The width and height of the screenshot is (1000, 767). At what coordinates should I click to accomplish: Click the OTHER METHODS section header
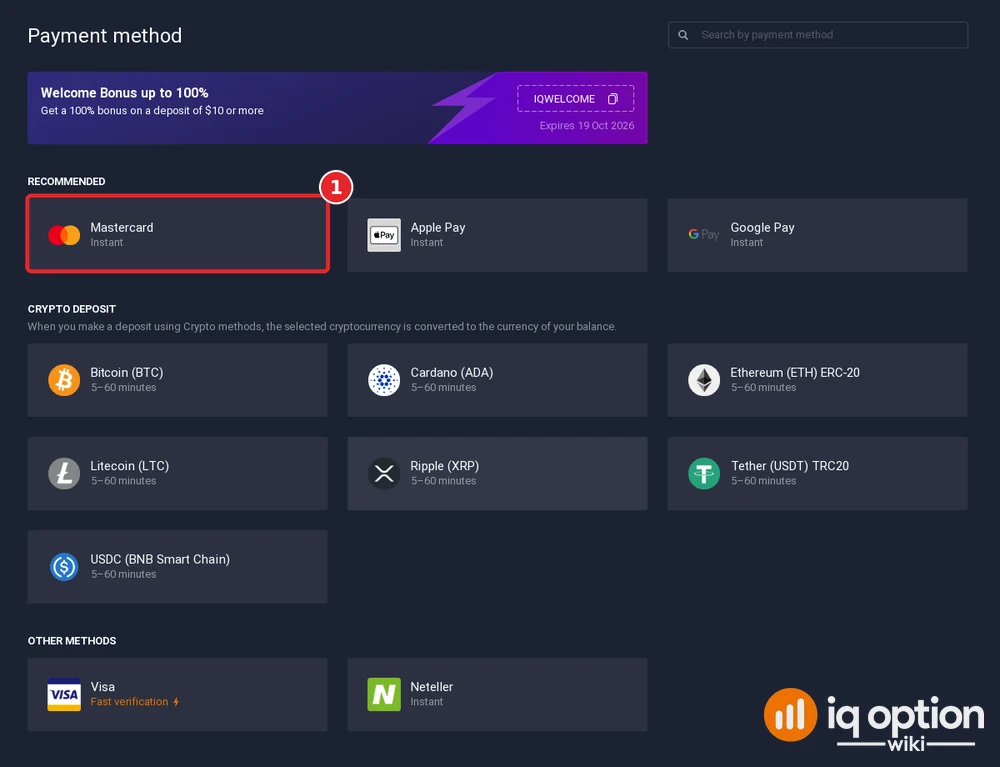point(71,641)
